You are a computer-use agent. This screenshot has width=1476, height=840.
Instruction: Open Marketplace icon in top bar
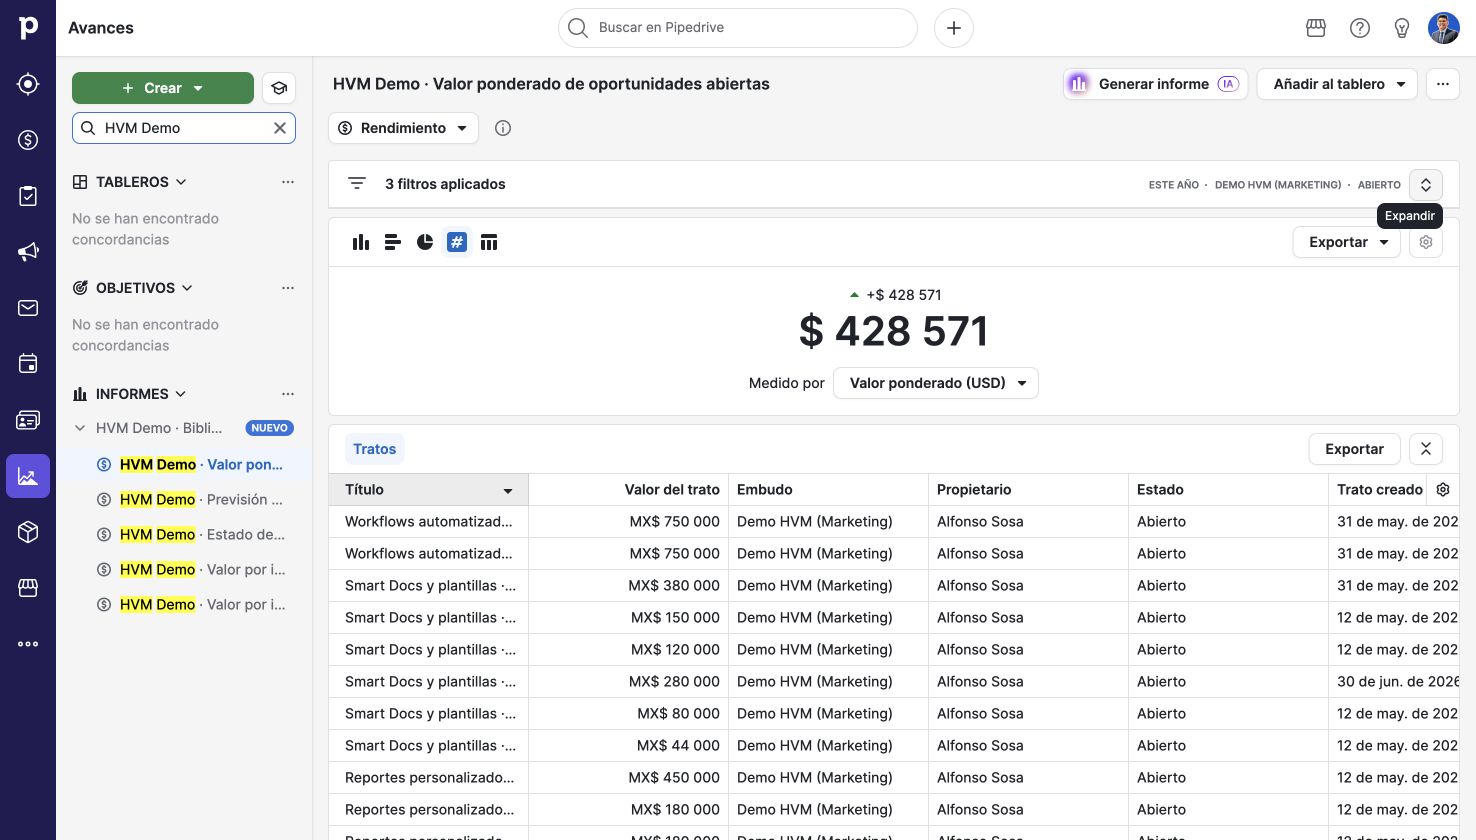[1316, 28]
